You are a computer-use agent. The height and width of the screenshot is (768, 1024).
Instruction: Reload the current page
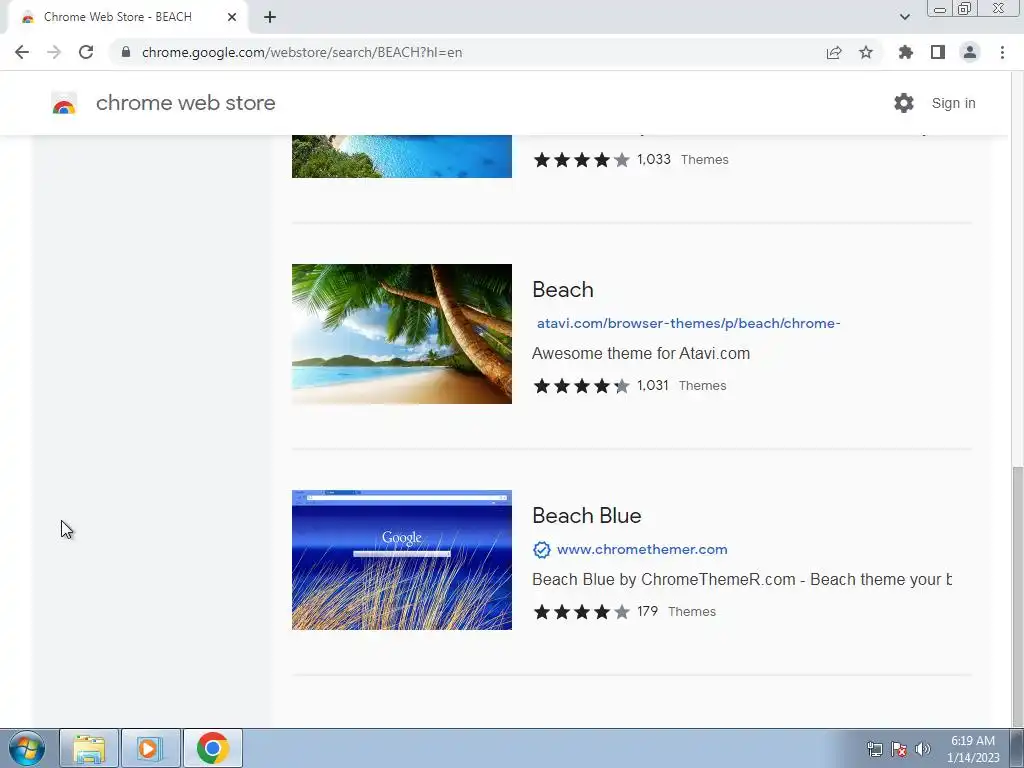point(86,52)
